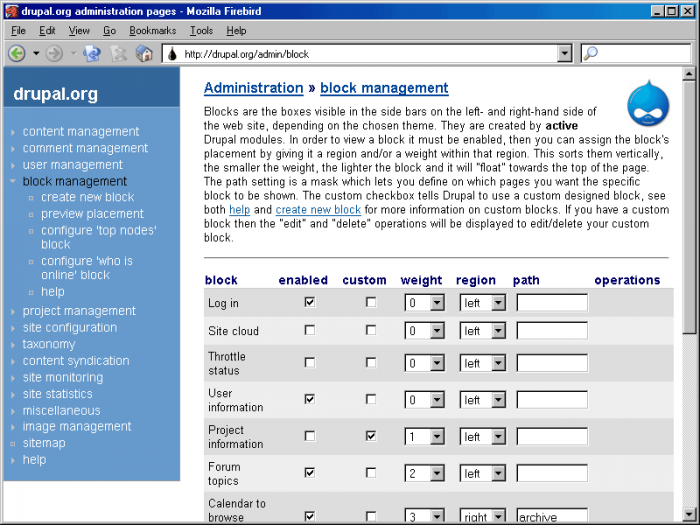Click the Drupal drop logo image
This screenshot has width=700, height=525.
coord(648,103)
